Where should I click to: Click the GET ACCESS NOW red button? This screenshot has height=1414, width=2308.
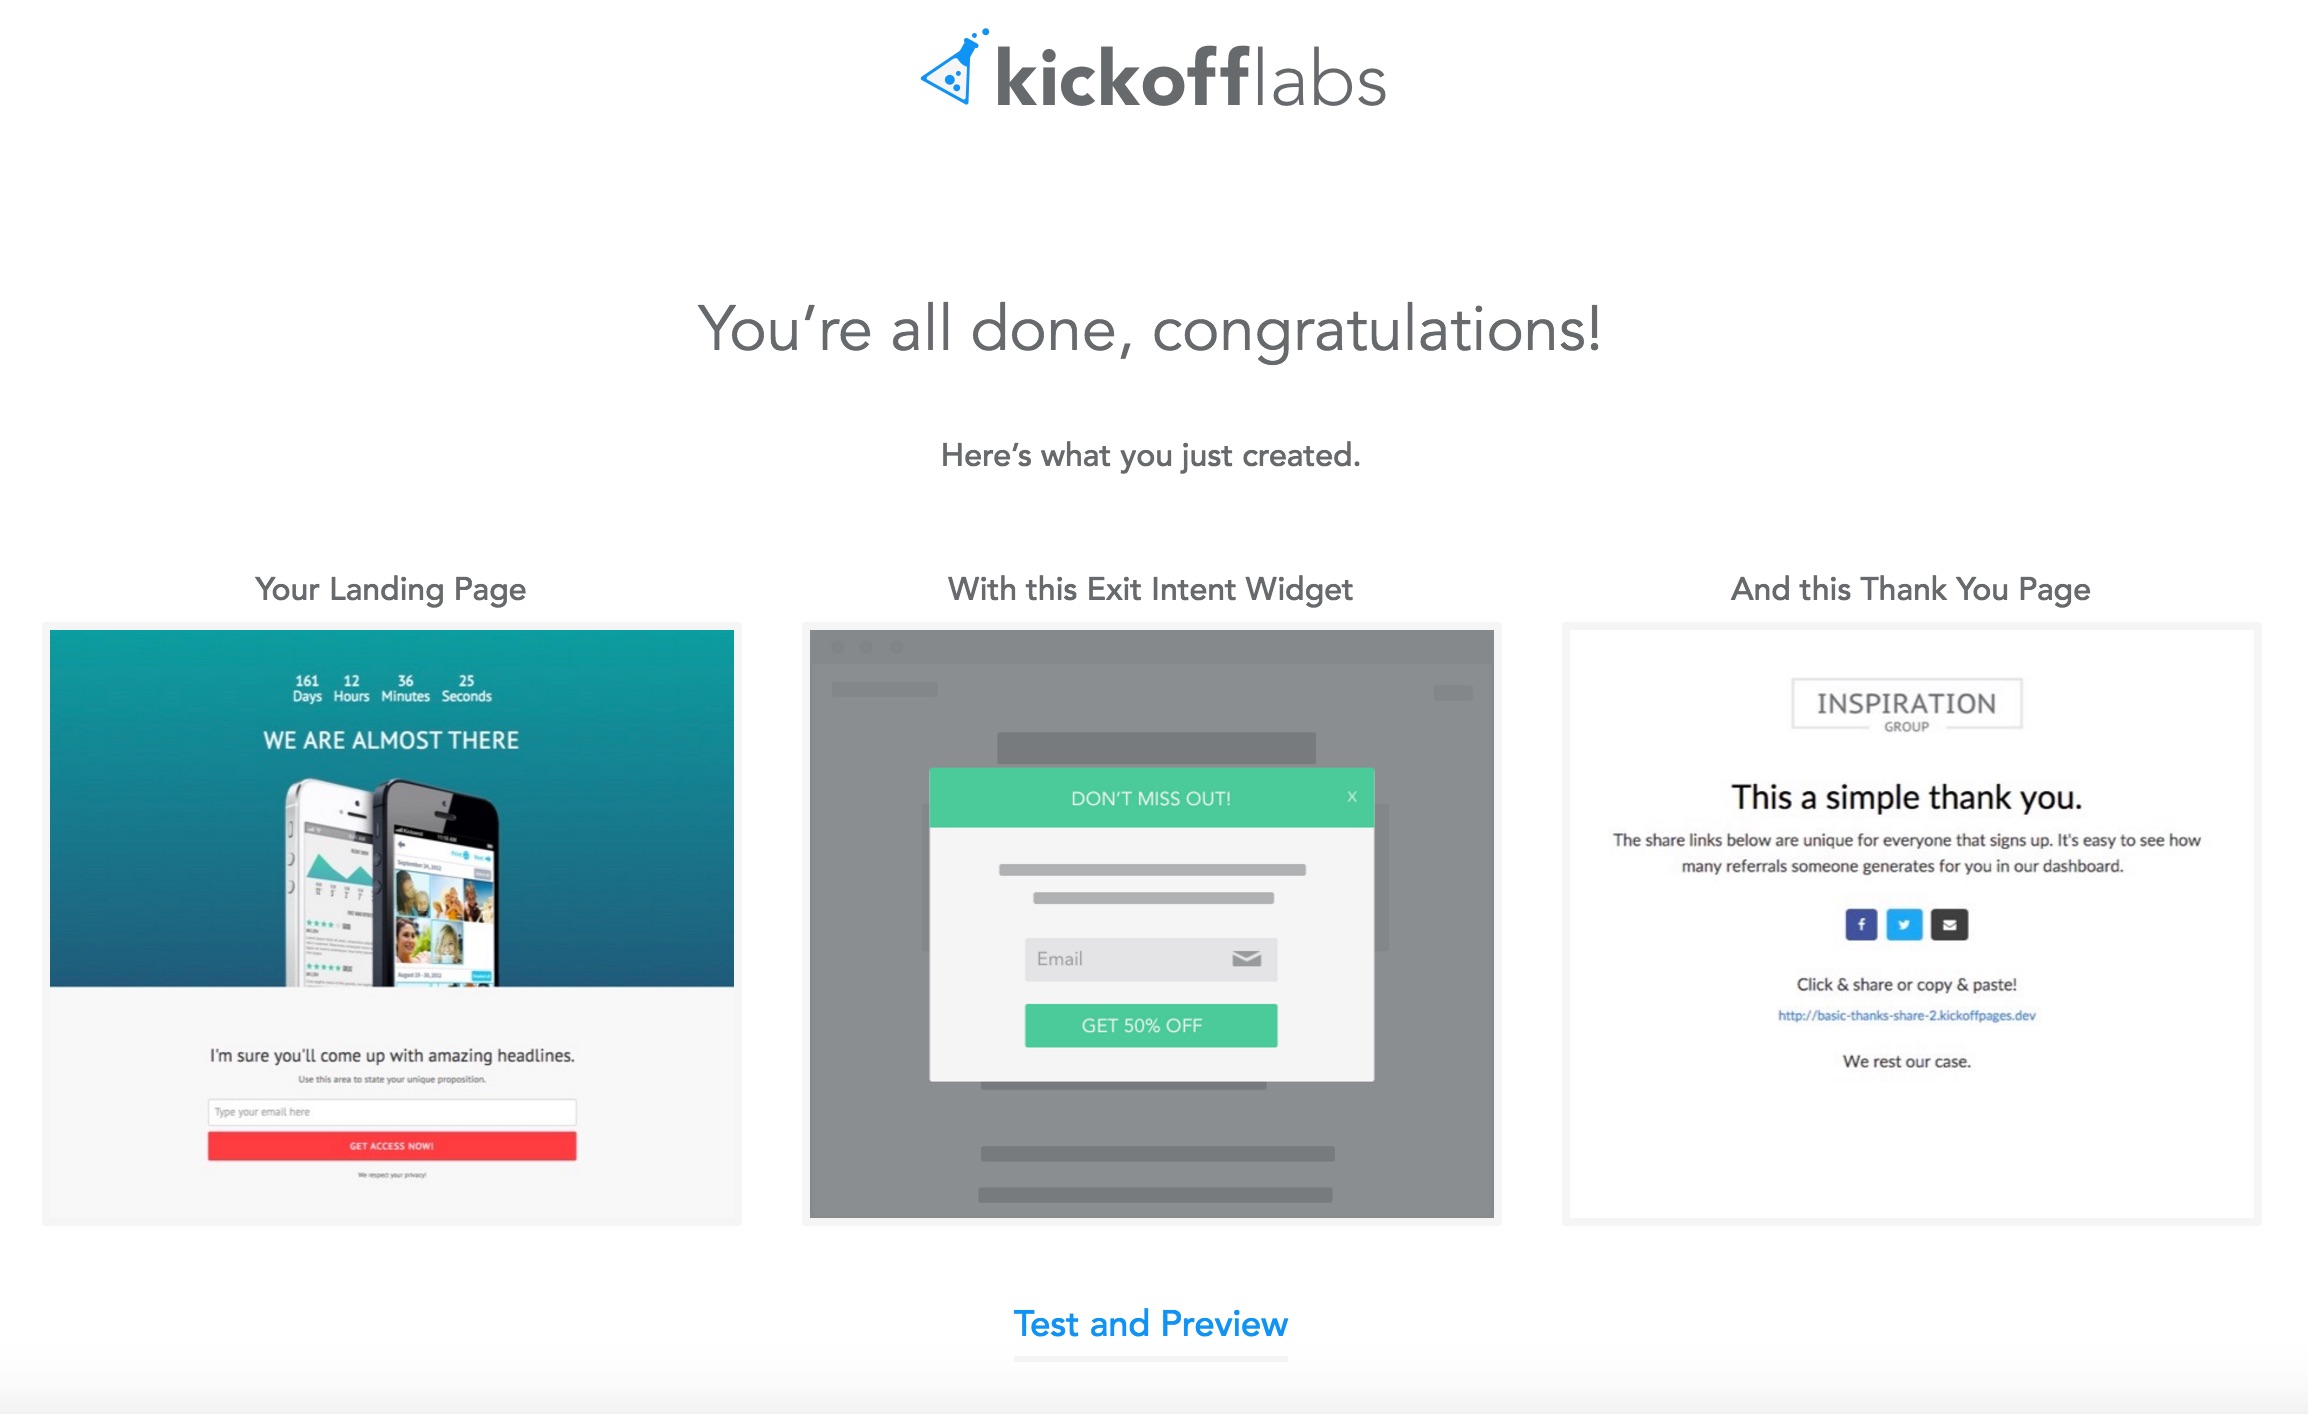(392, 1146)
